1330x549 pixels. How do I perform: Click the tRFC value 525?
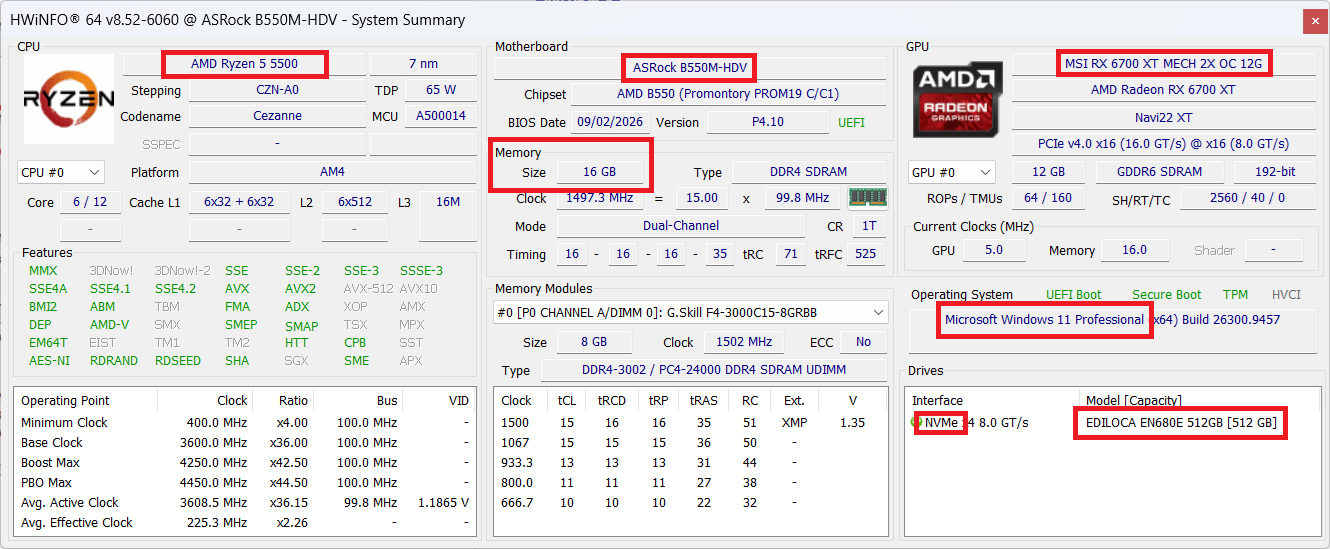click(866, 254)
